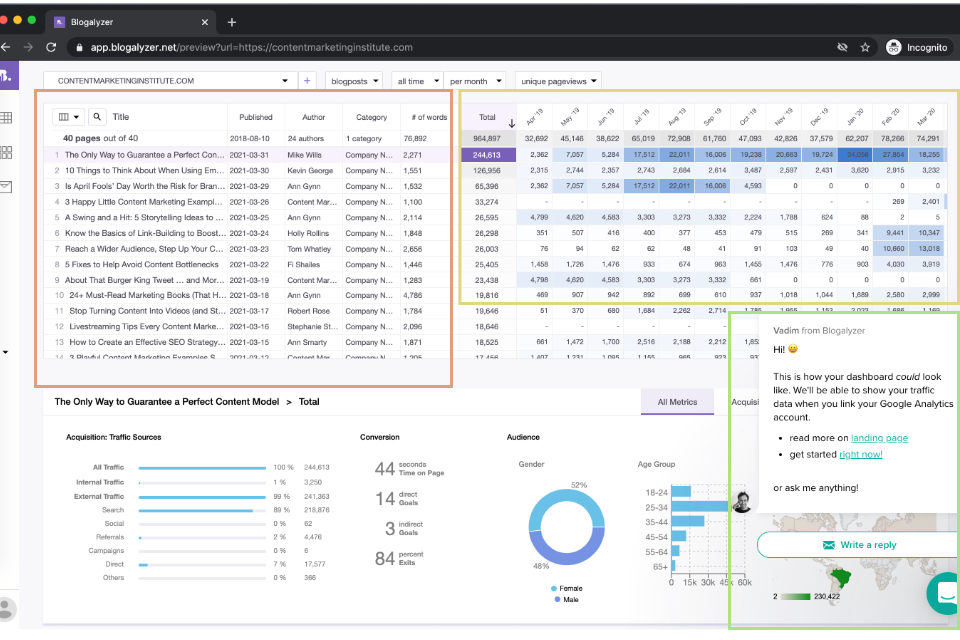Open the blogposts dropdown
960x640 pixels.
pos(353,81)
